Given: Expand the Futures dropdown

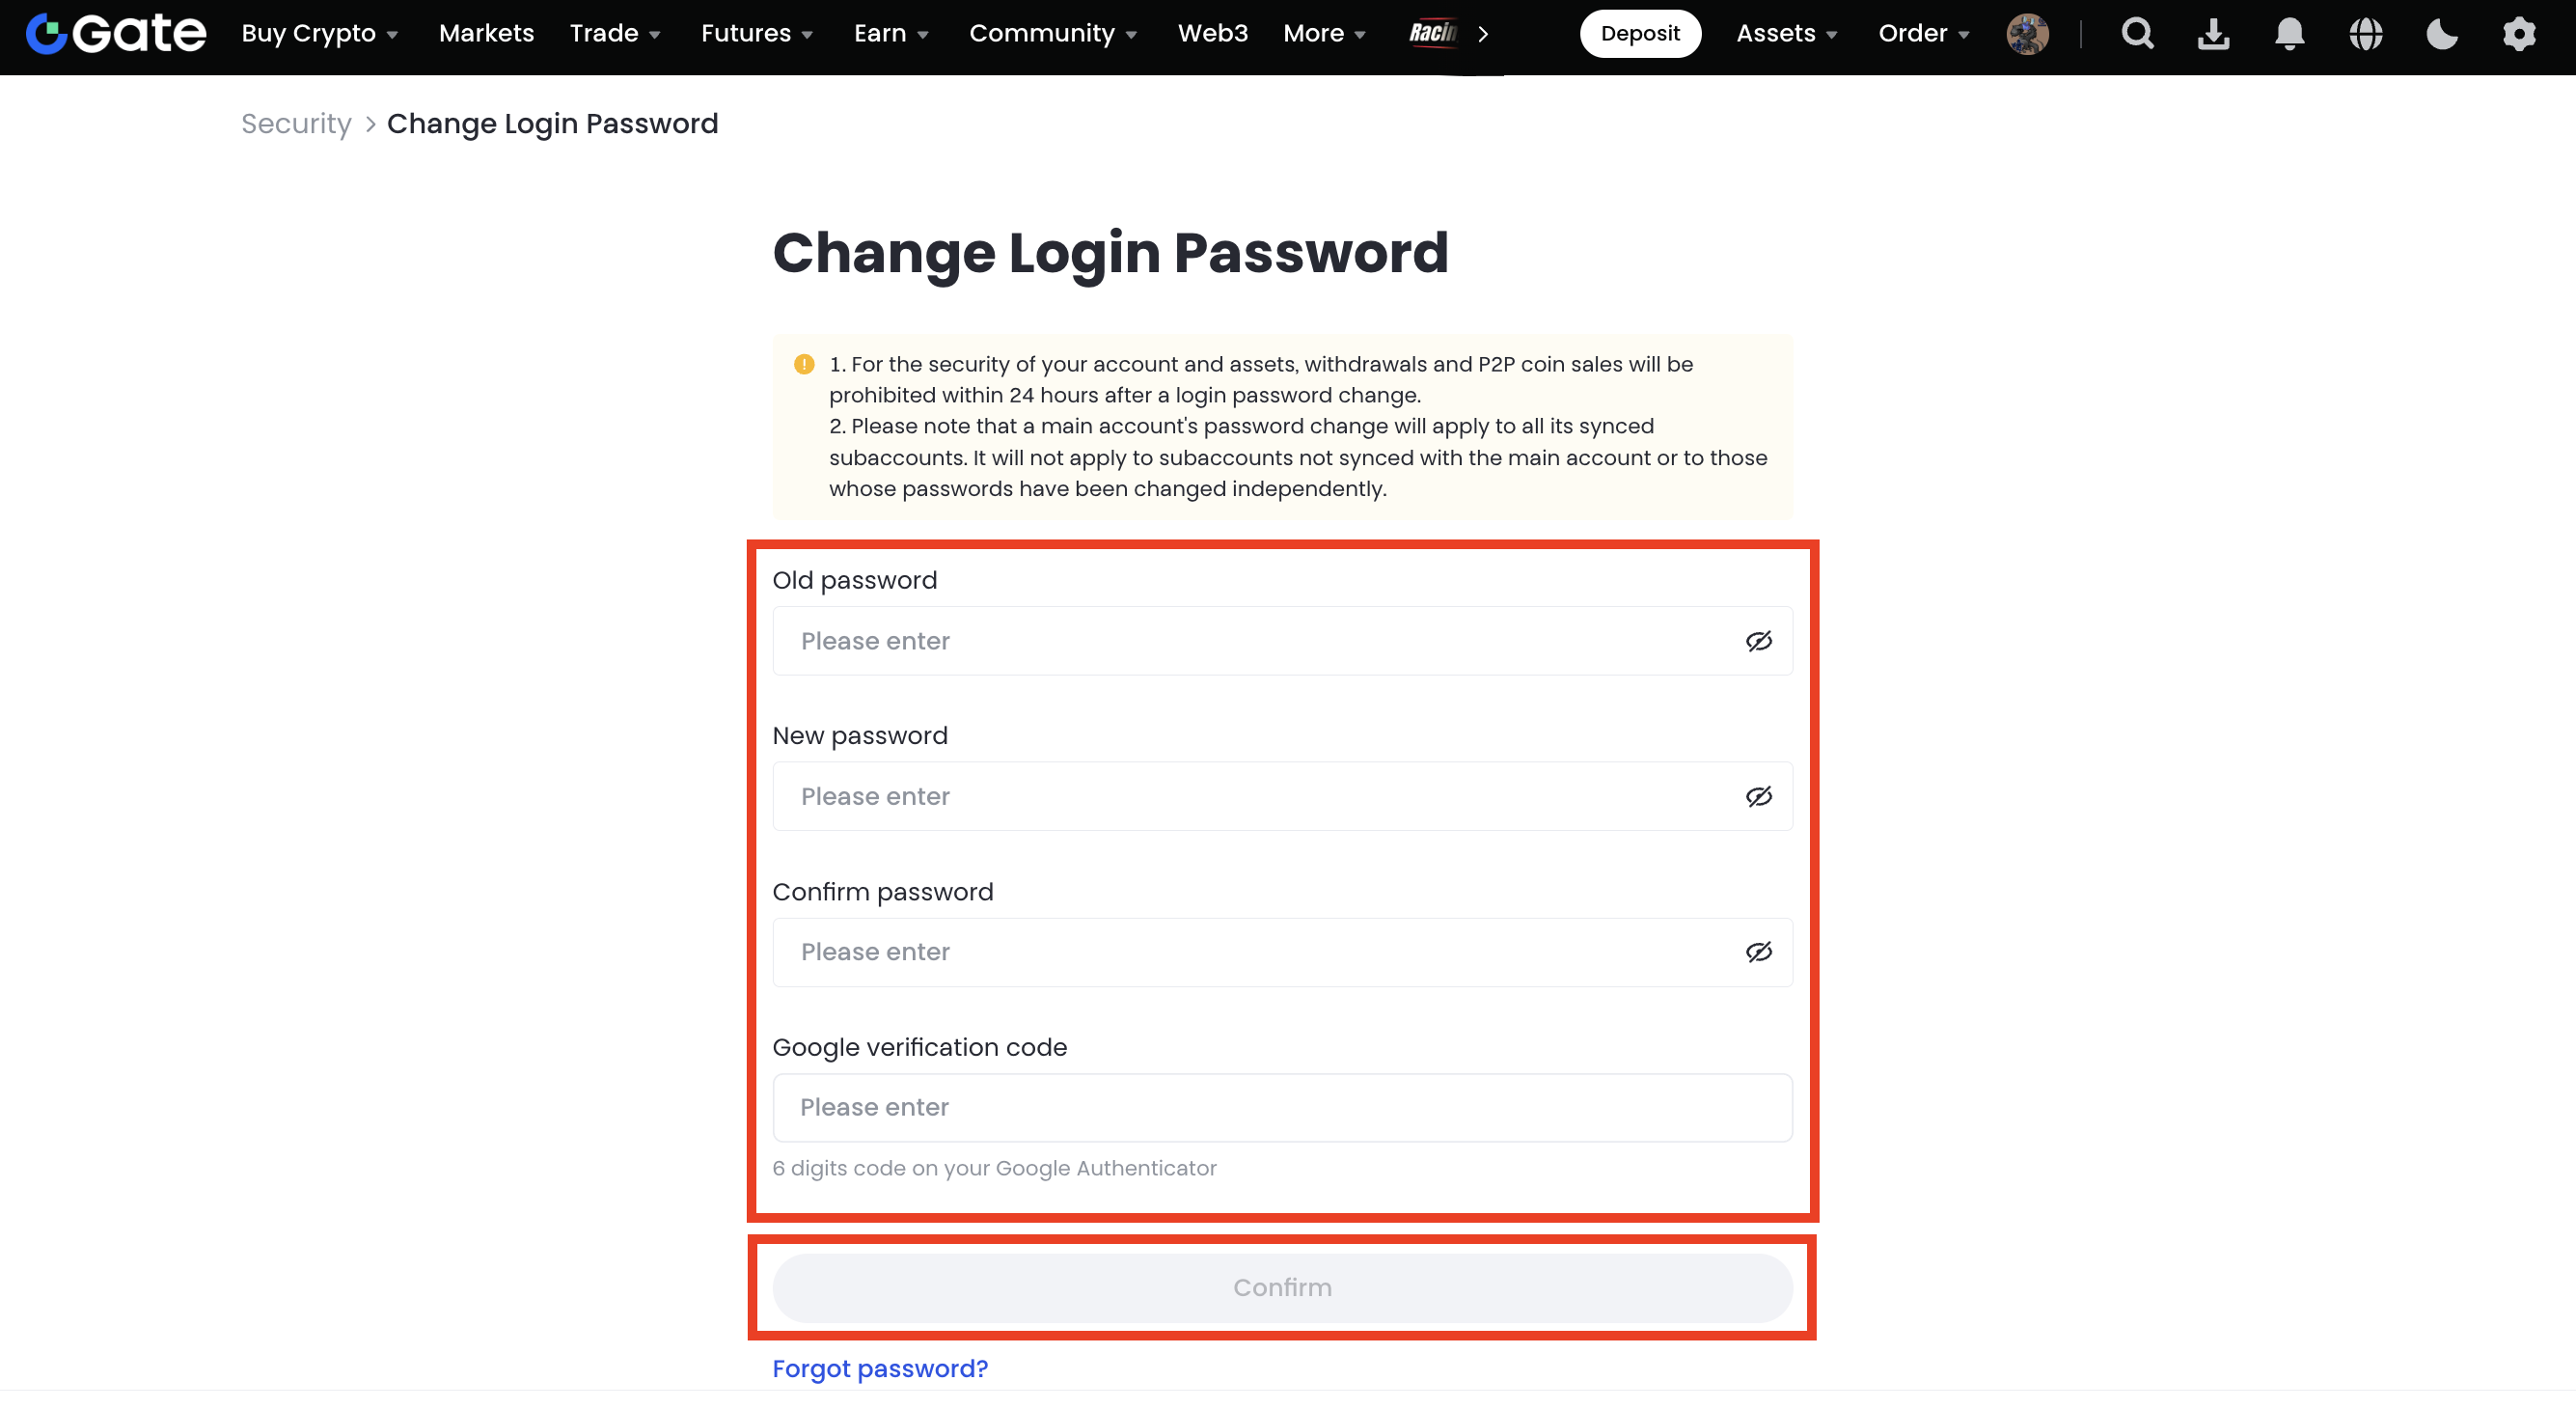Looking at the screenshot, I should tap(756, 34).
